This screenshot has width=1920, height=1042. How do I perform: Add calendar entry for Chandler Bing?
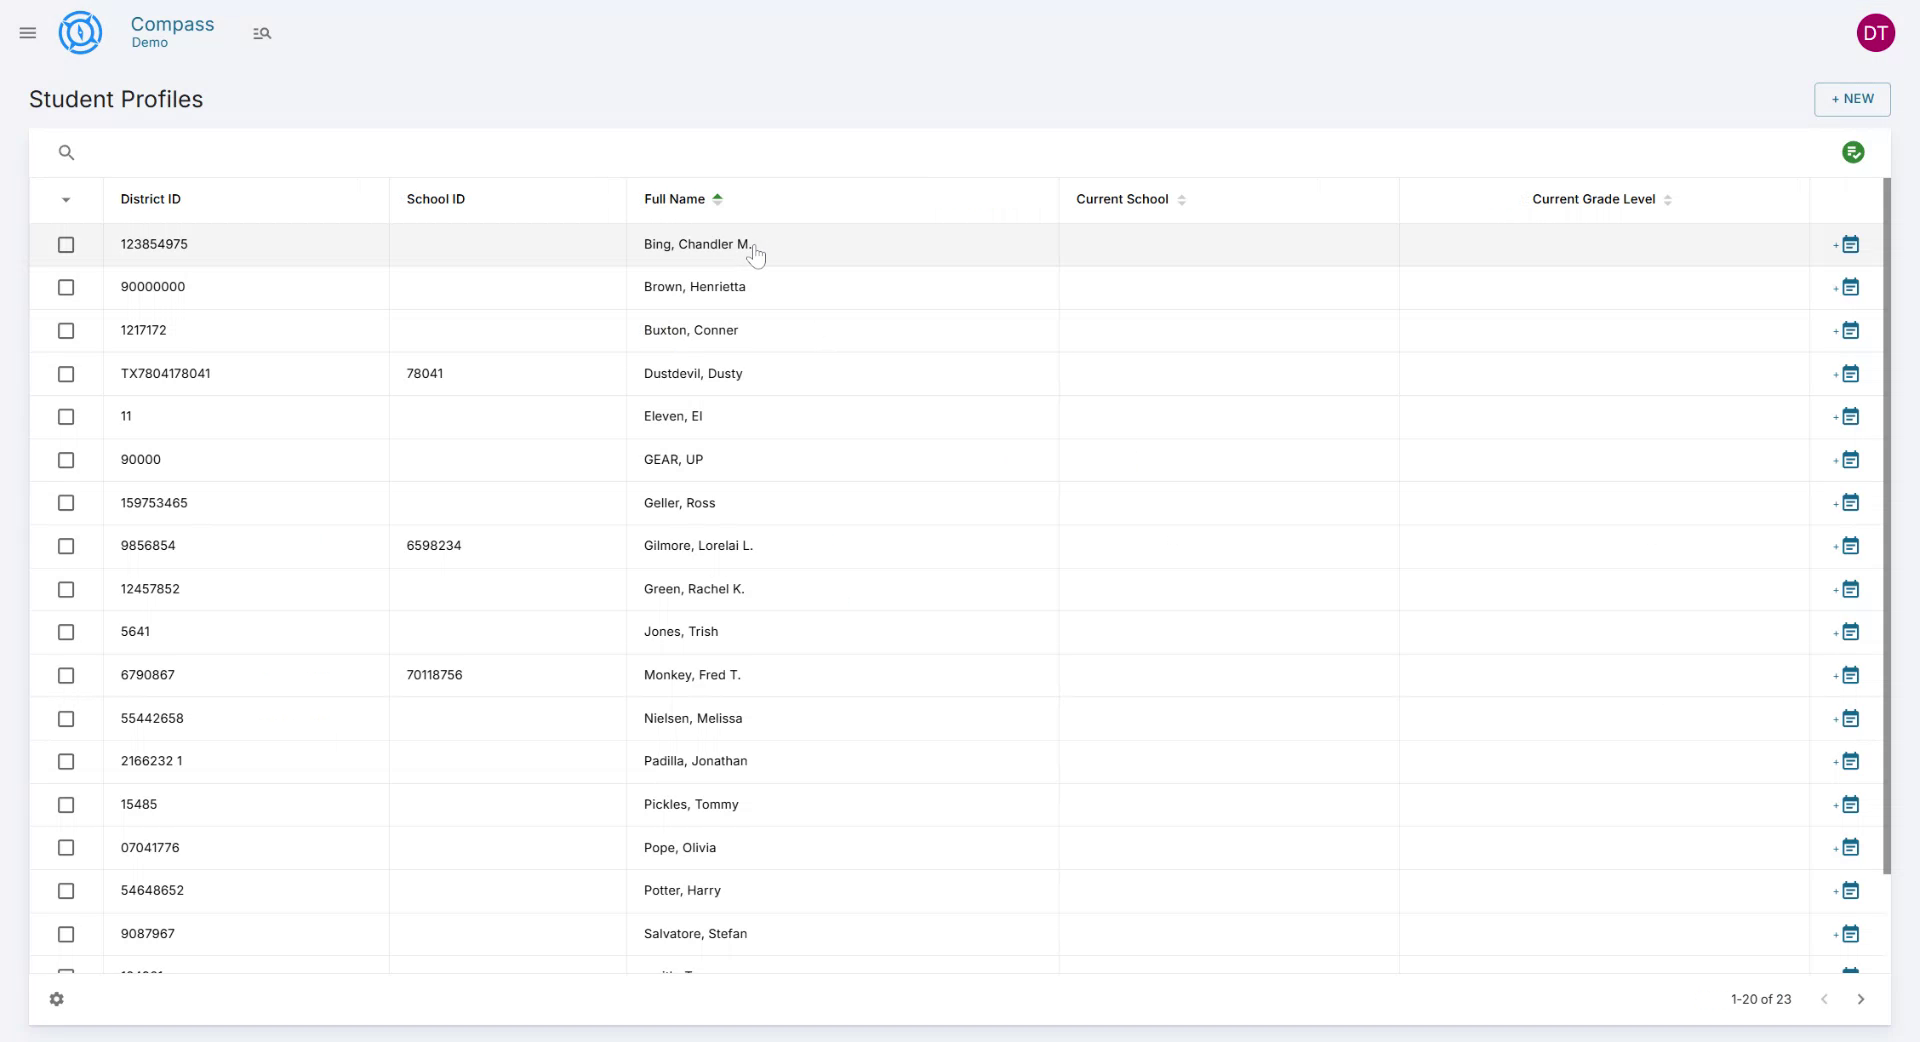pos(1848,245)
